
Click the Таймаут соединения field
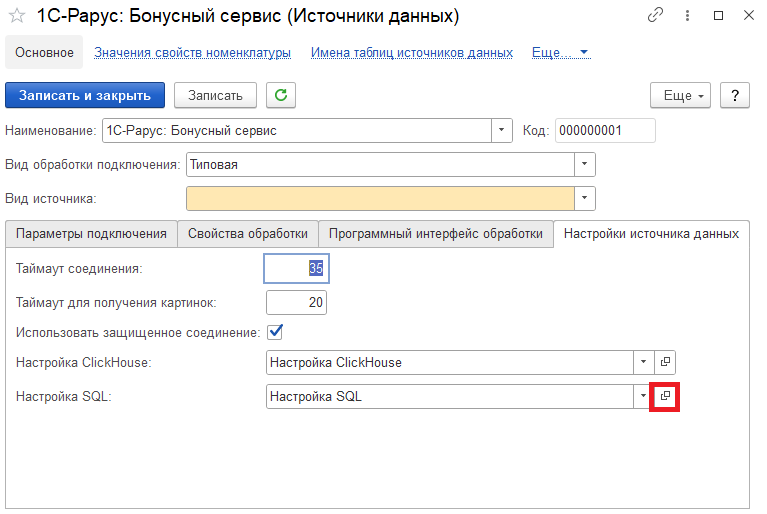coord(296,268)
